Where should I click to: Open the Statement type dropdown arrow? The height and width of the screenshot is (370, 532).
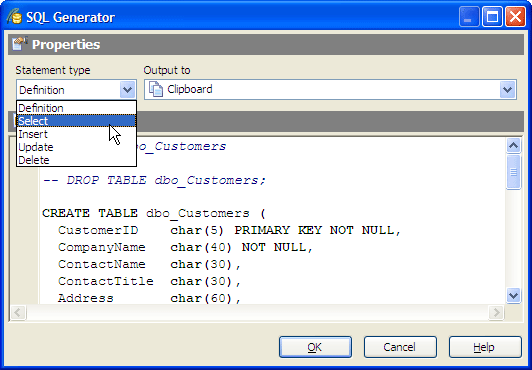click(127, 90)
